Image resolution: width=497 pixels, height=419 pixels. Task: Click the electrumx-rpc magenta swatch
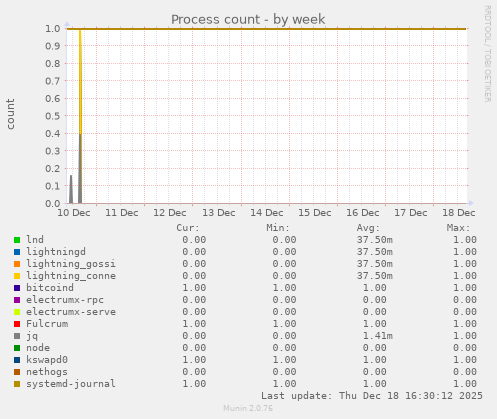click(17, 300)
